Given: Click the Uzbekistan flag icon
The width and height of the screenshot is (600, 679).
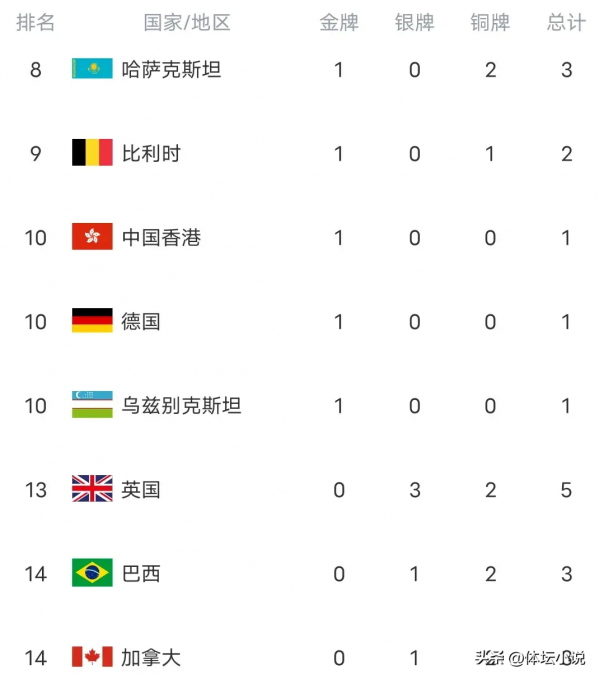Looking at the screenshot, I should [92, 405].
